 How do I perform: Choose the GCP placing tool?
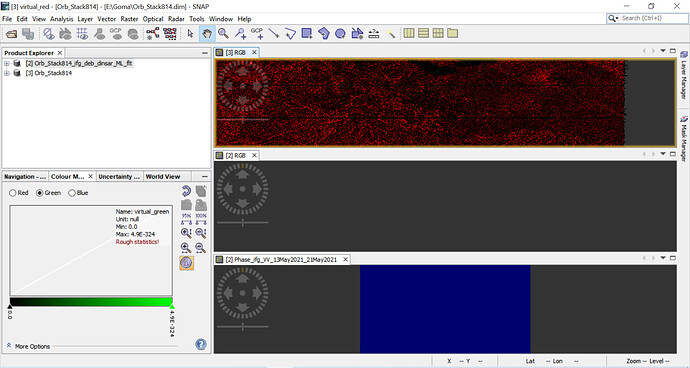257,34
